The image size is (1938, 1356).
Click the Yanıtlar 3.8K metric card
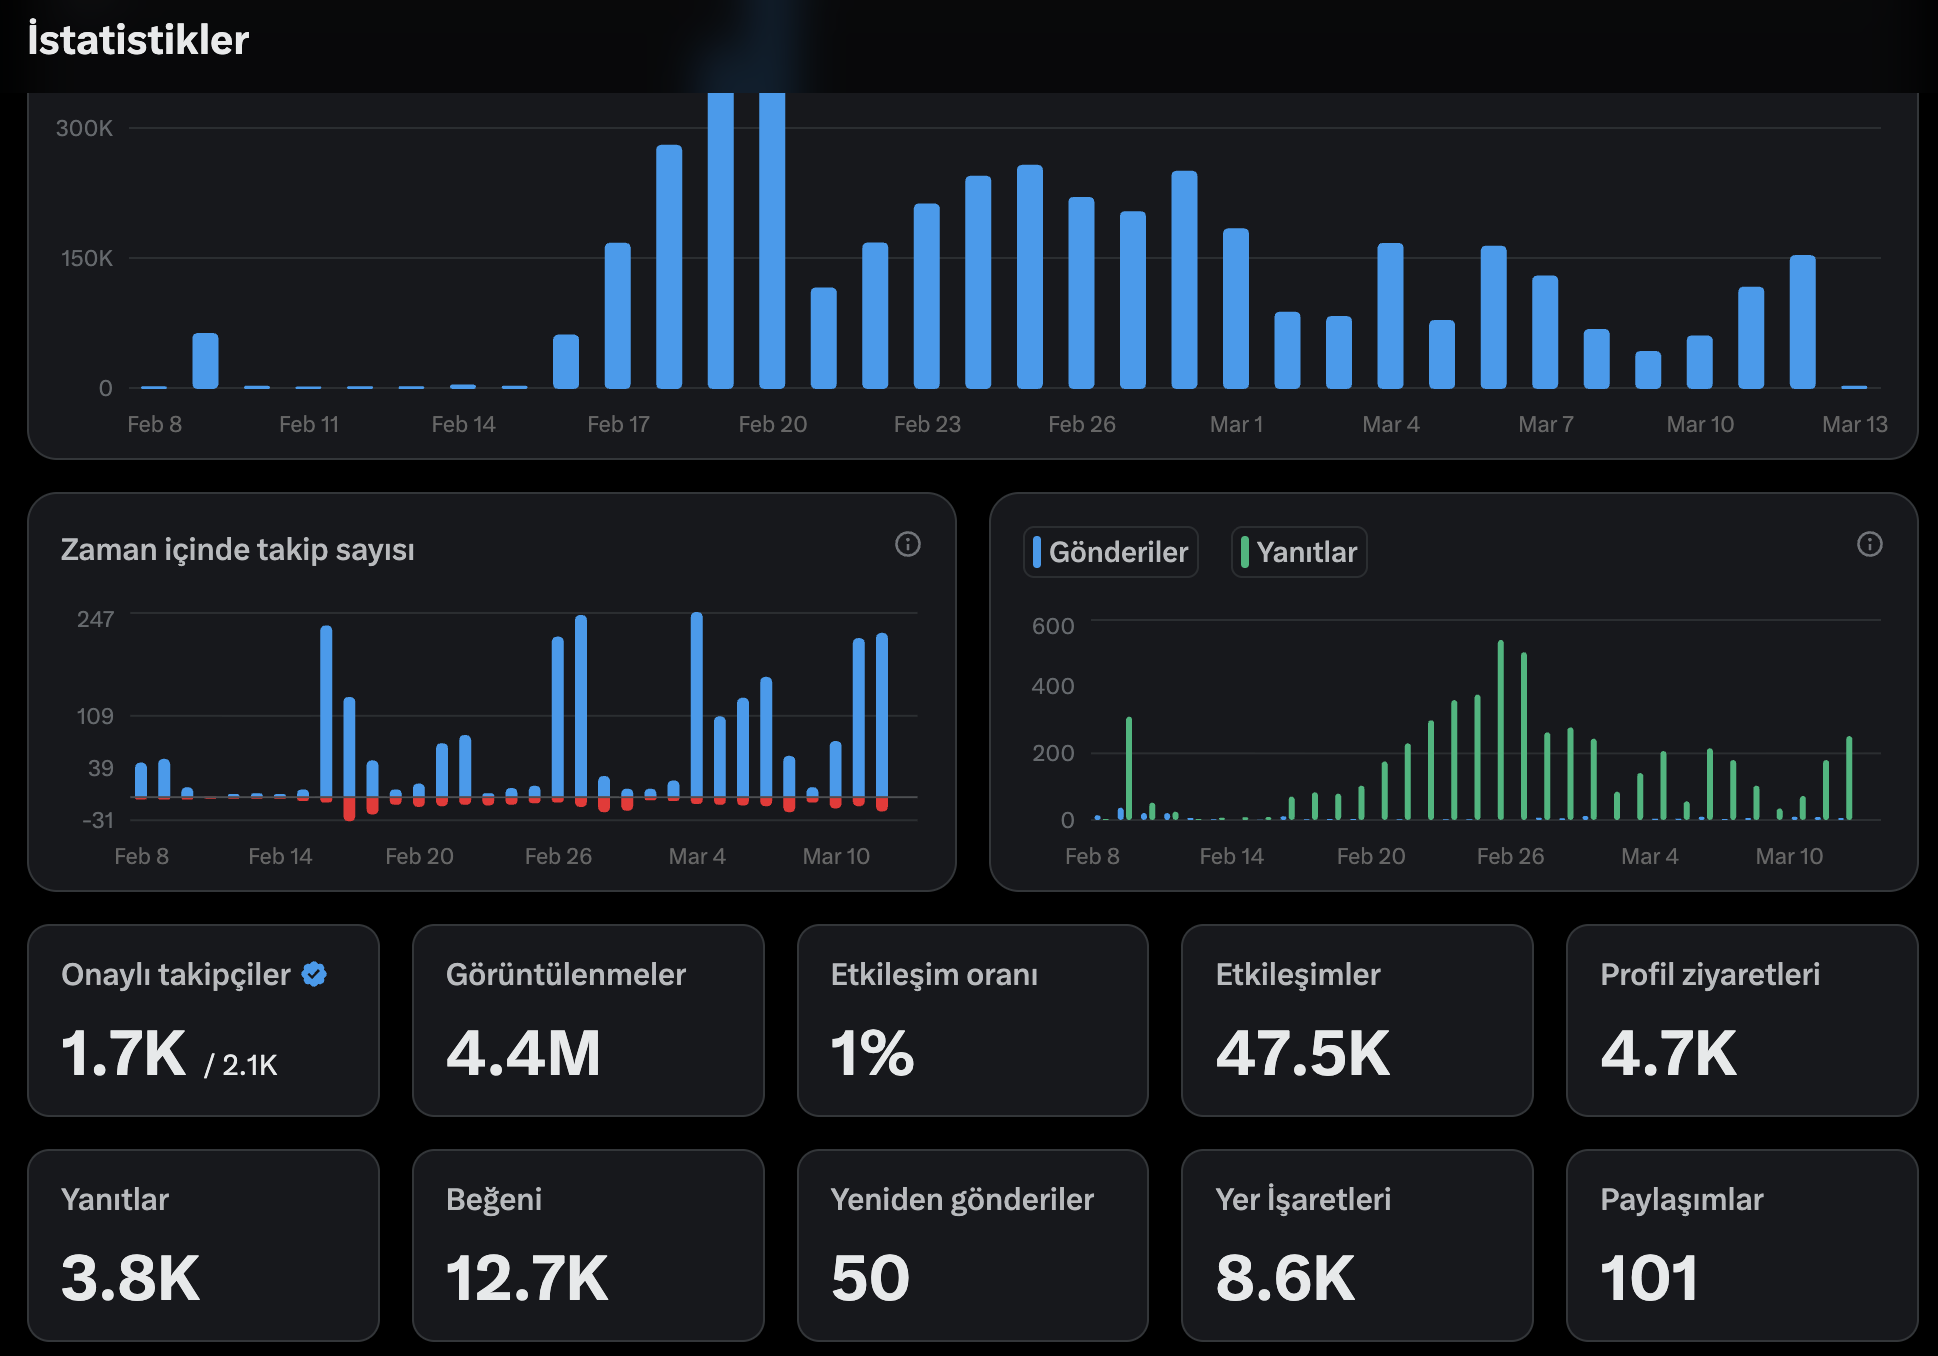point(203,1245)
